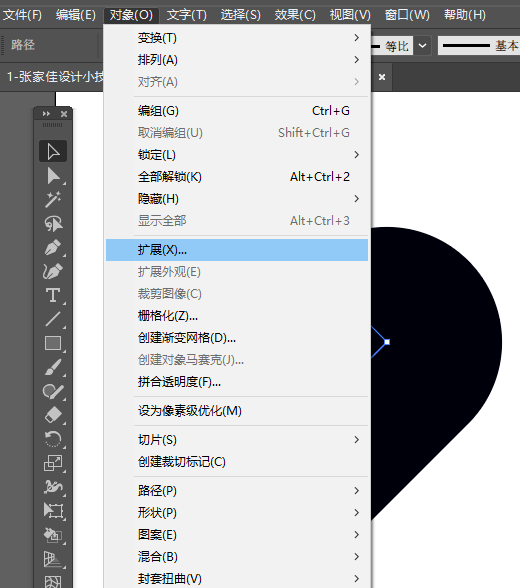The image size is (520, 588).
Task: Expand the 切片(S) submenu
Action: click(x=237, y=440)
